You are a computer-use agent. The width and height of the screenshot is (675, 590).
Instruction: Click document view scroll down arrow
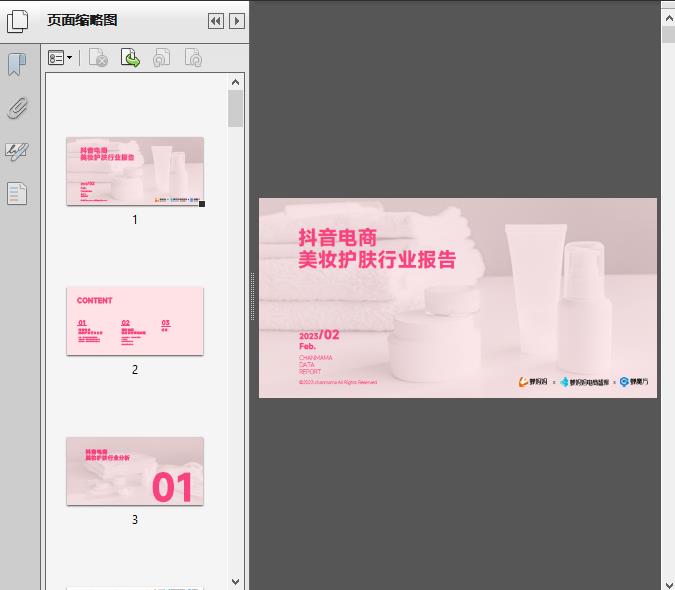(669, 584)
